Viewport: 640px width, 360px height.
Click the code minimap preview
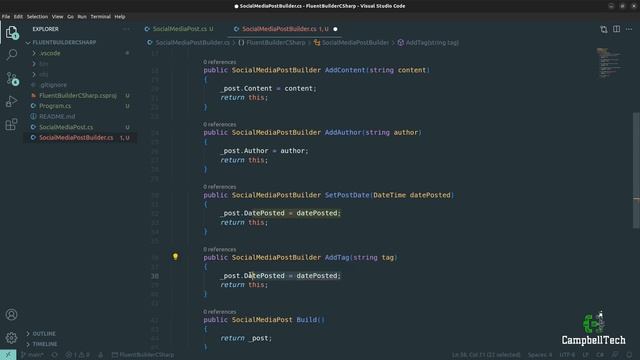609,63
